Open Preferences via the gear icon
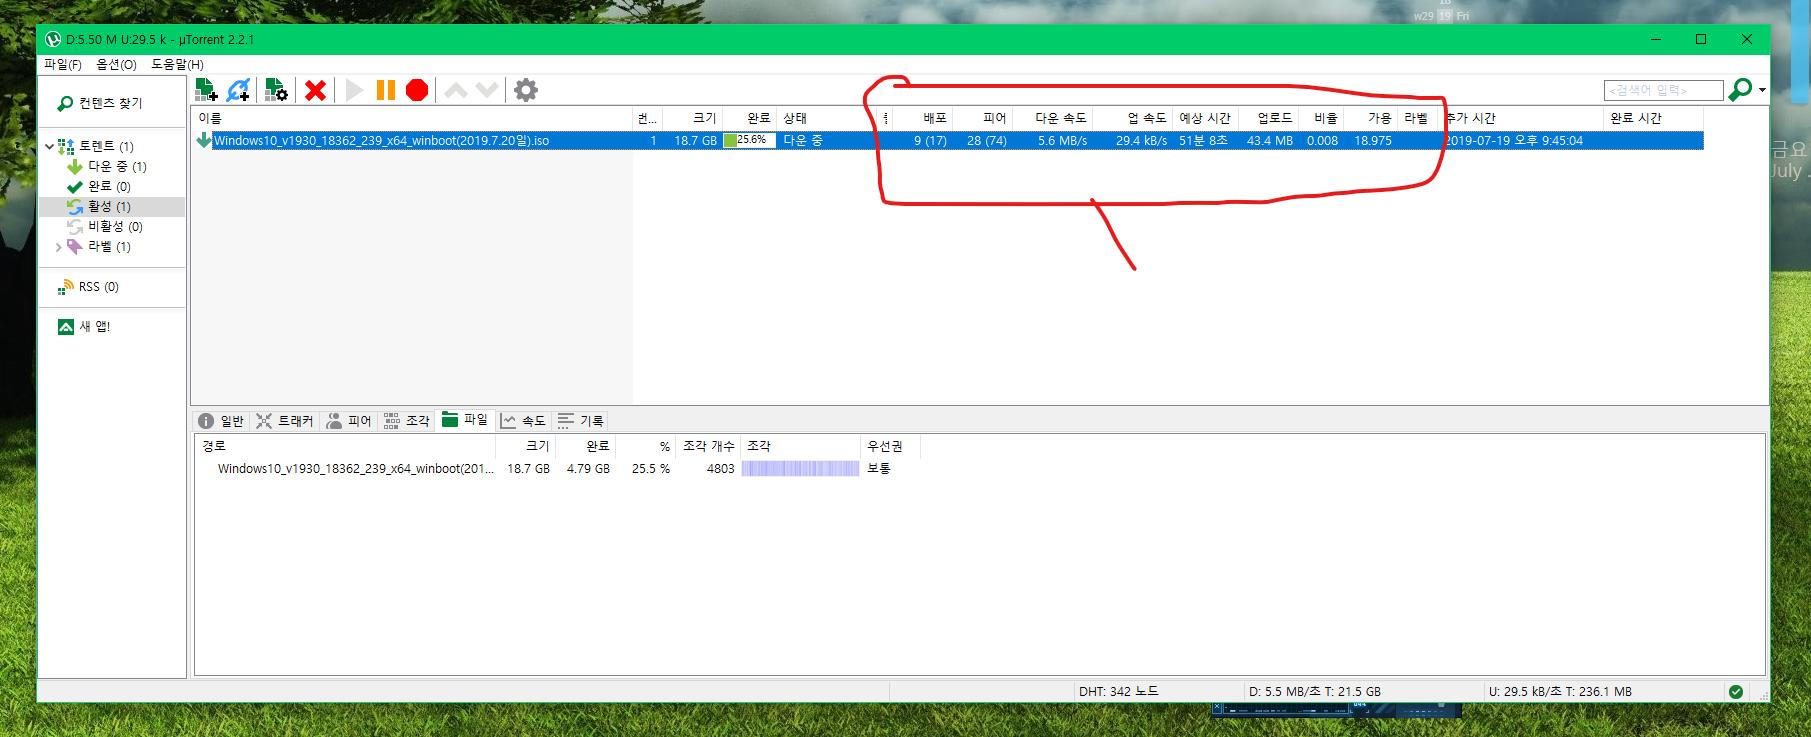Viewport: 1811px width, 737px height. (526, 90)
